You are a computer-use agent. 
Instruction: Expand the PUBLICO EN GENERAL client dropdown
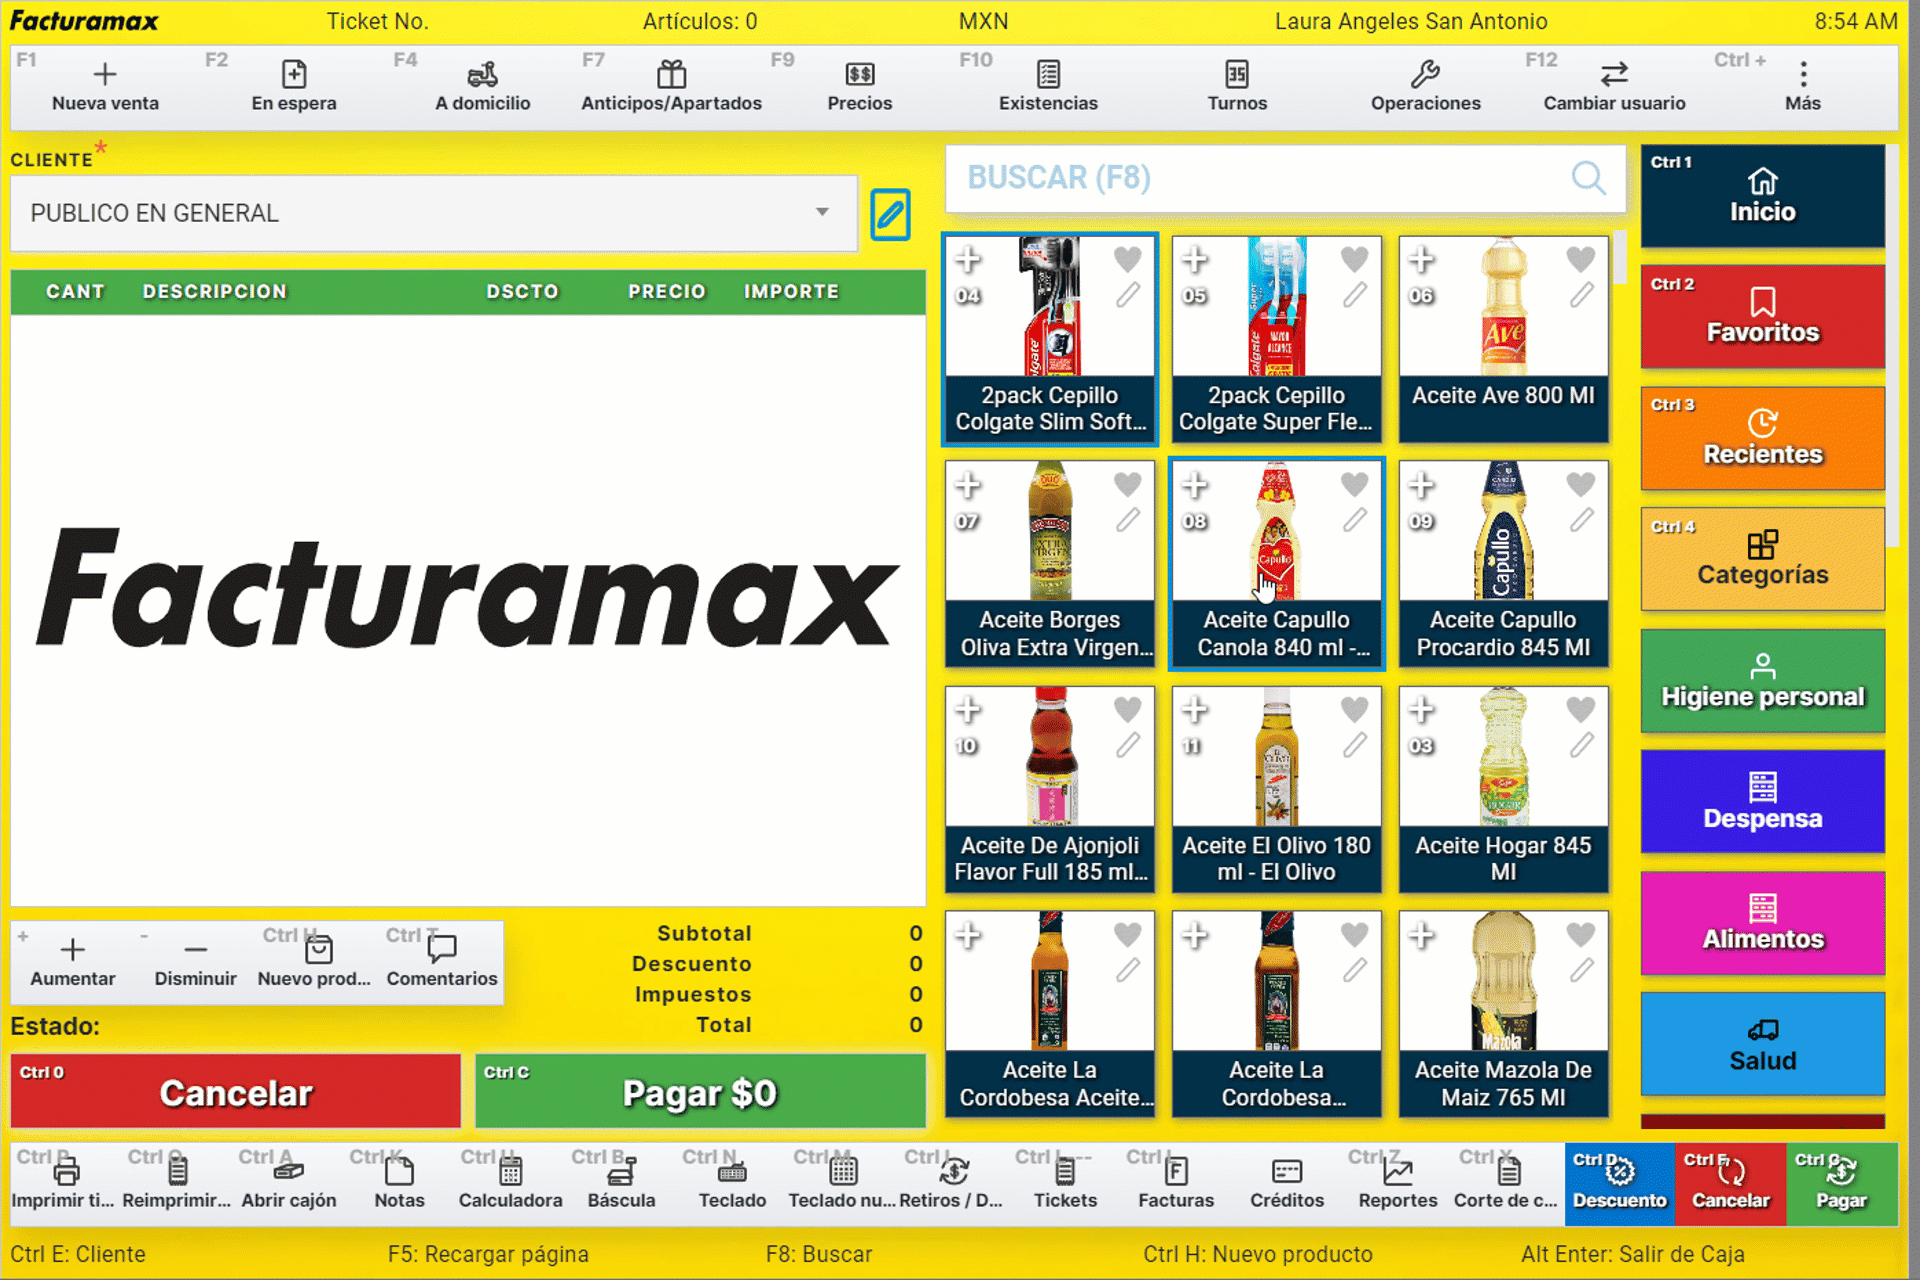coord(434,213)
